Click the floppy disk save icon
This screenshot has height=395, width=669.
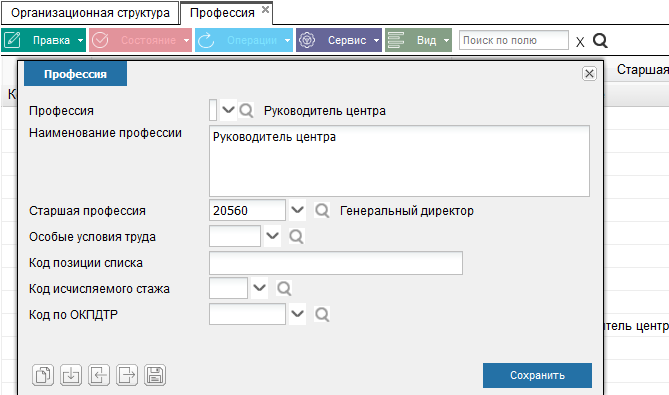[155, 375]
